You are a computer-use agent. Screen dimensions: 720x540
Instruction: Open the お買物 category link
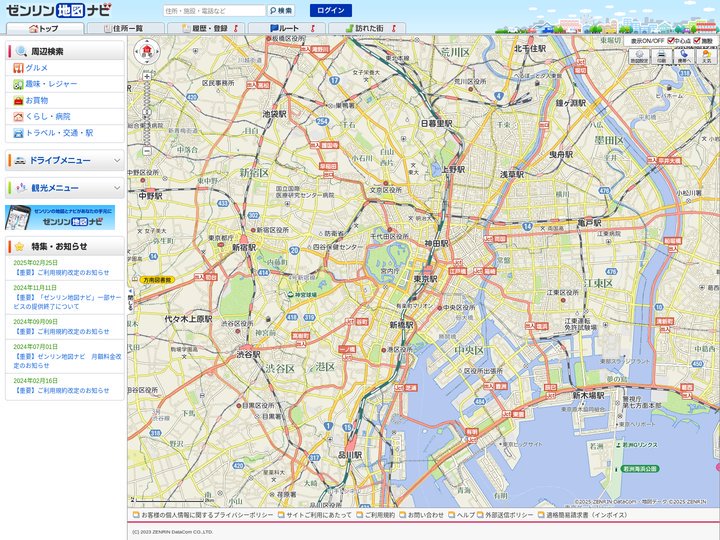tap(37, 101)
